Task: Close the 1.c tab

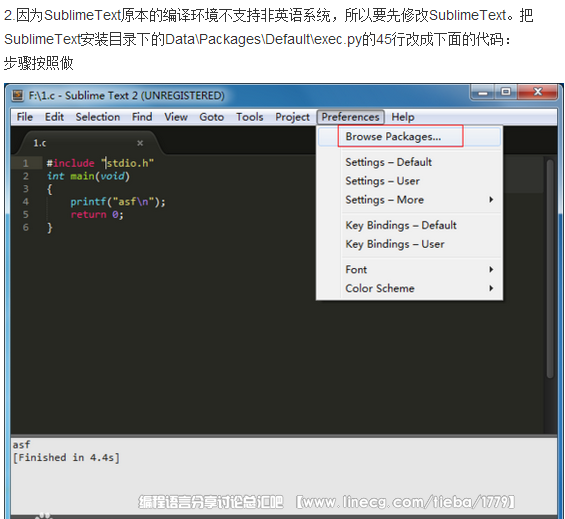Action: click(140, 143)
